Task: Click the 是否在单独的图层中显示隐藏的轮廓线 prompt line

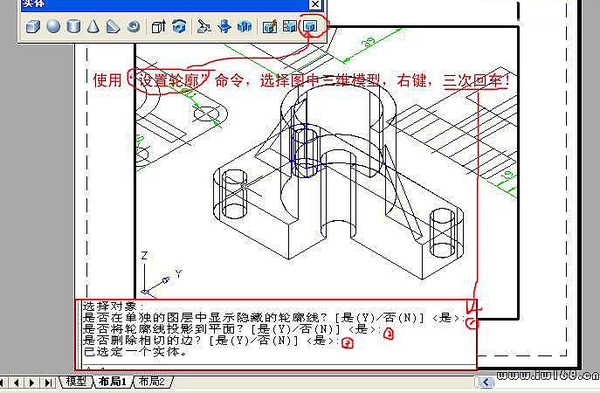Action: (274, 317)
